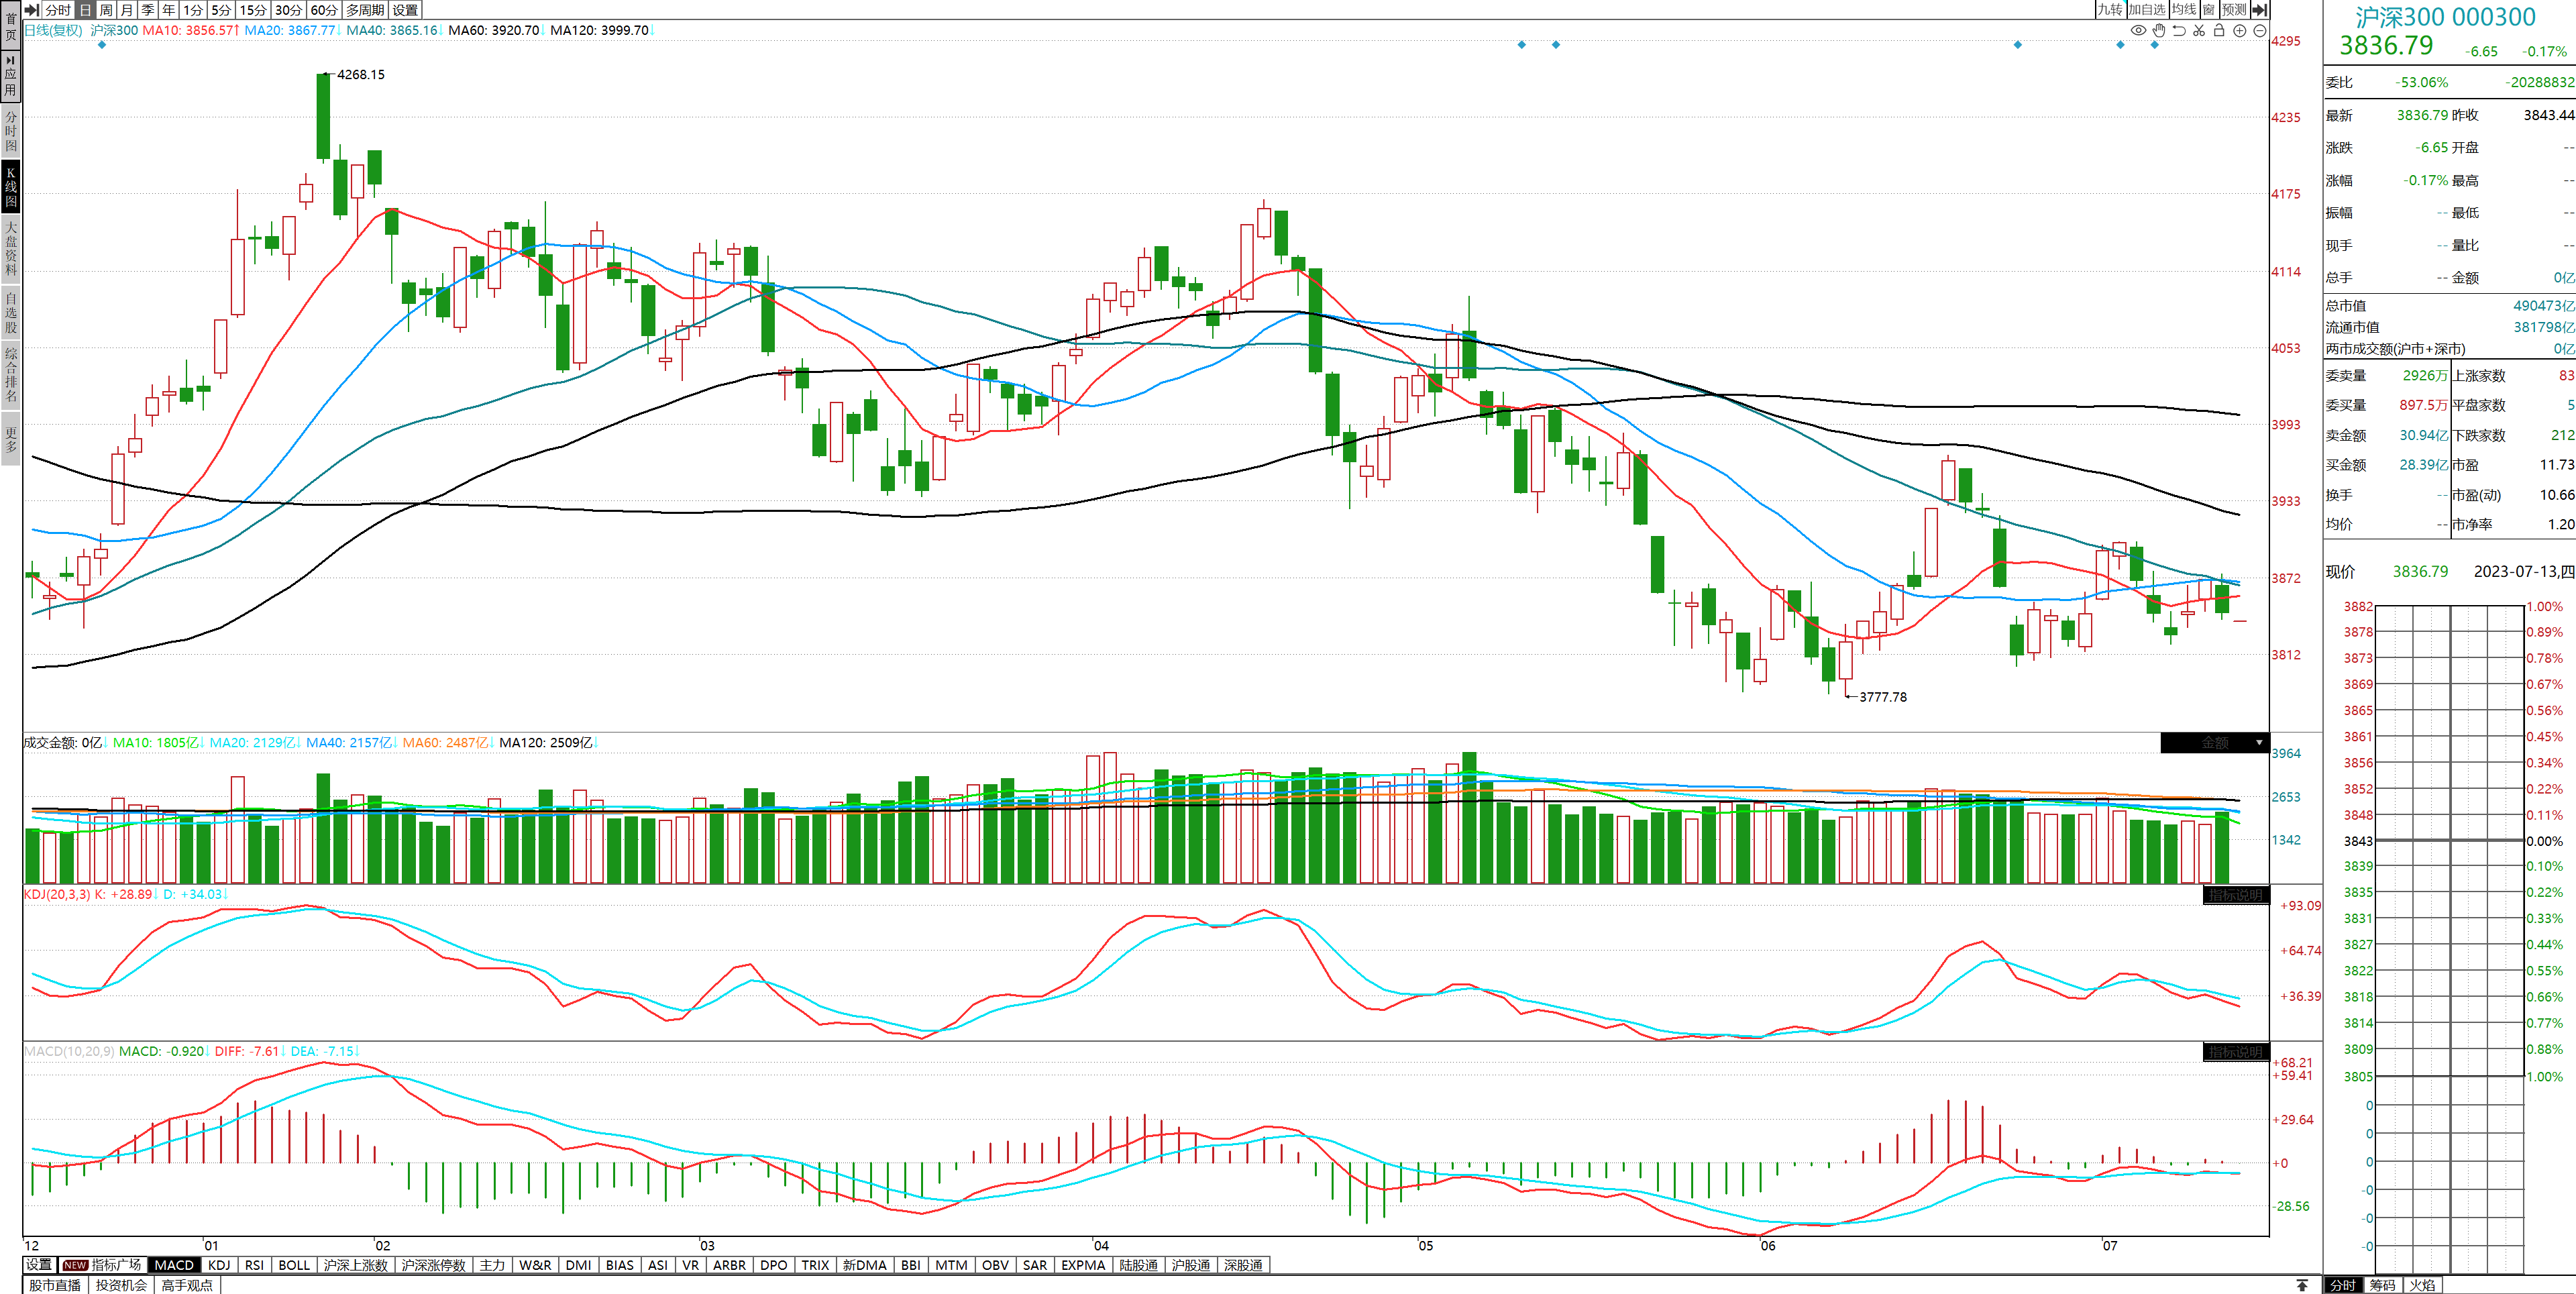
Task: Zoom out with the minus circle icon
Action: point(2259,31)
